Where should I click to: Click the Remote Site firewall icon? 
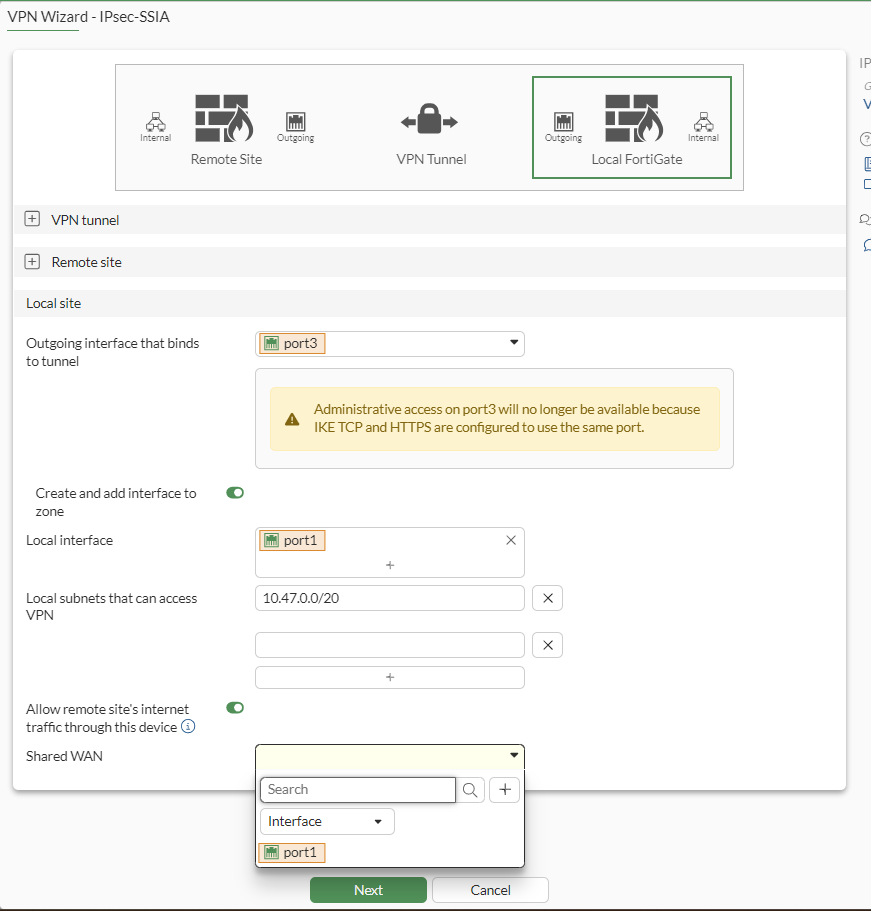(x=224, y=119)
